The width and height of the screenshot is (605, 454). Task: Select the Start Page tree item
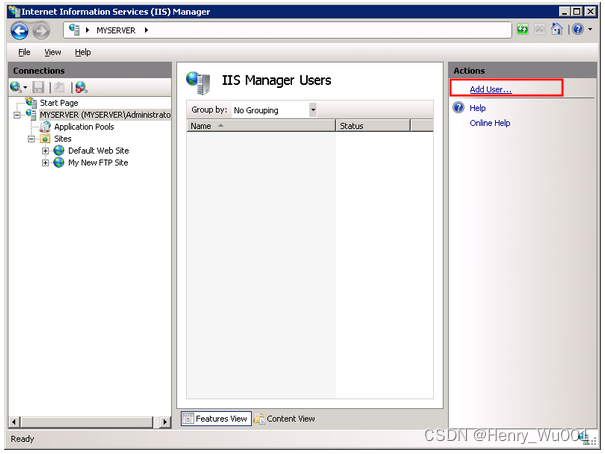tap(59, 103)
